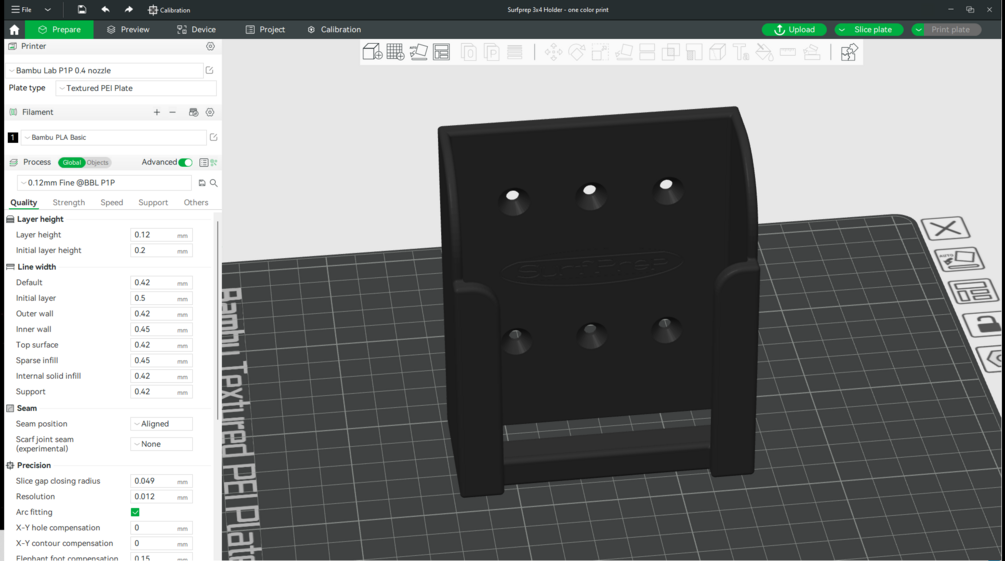The width and height of the screenshot is (1005, 561).
Task: Click the Redo arrow in the title bar
Action: tap(129, 10)
